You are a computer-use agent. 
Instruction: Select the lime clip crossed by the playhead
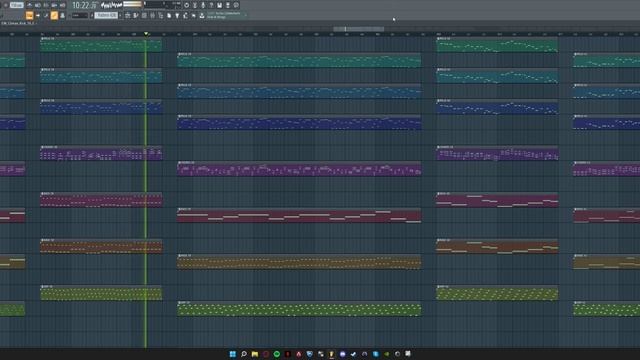[101, 293]
